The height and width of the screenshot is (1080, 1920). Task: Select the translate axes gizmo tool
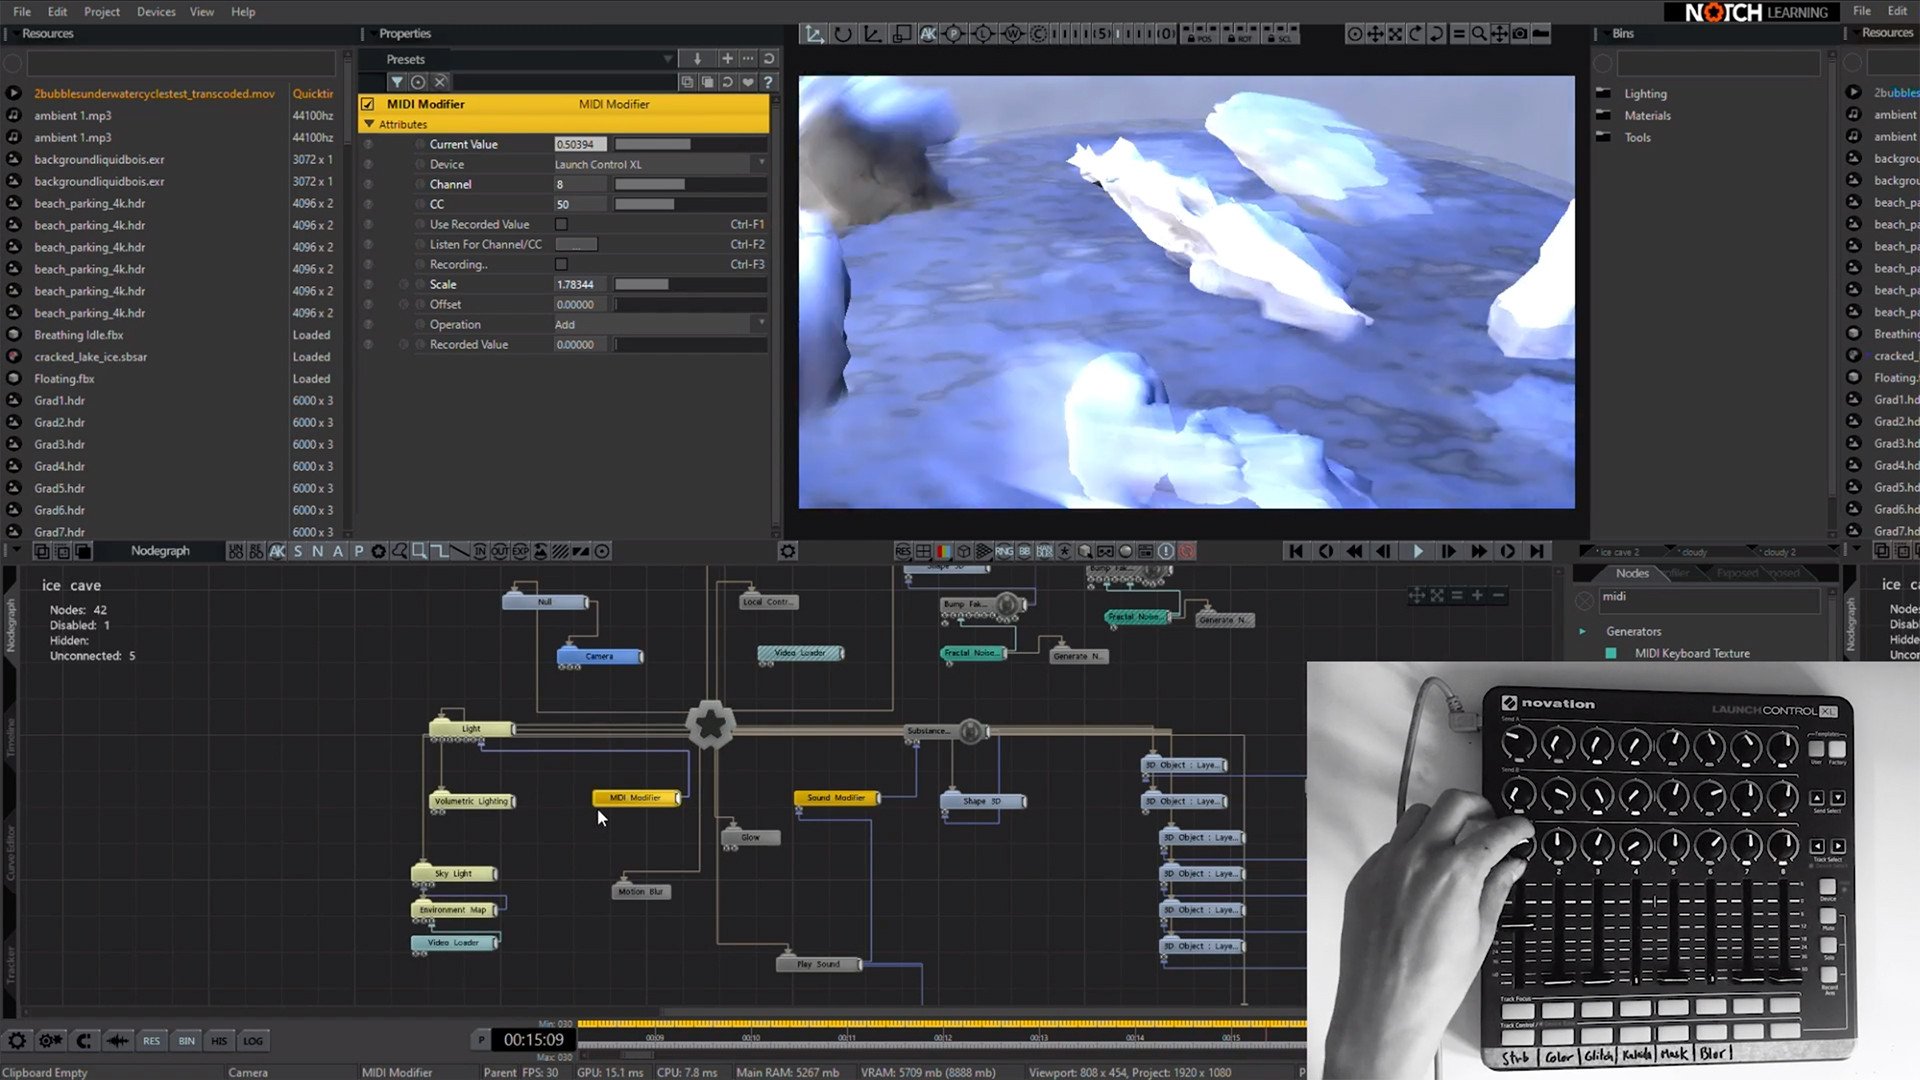pos(815,34)
